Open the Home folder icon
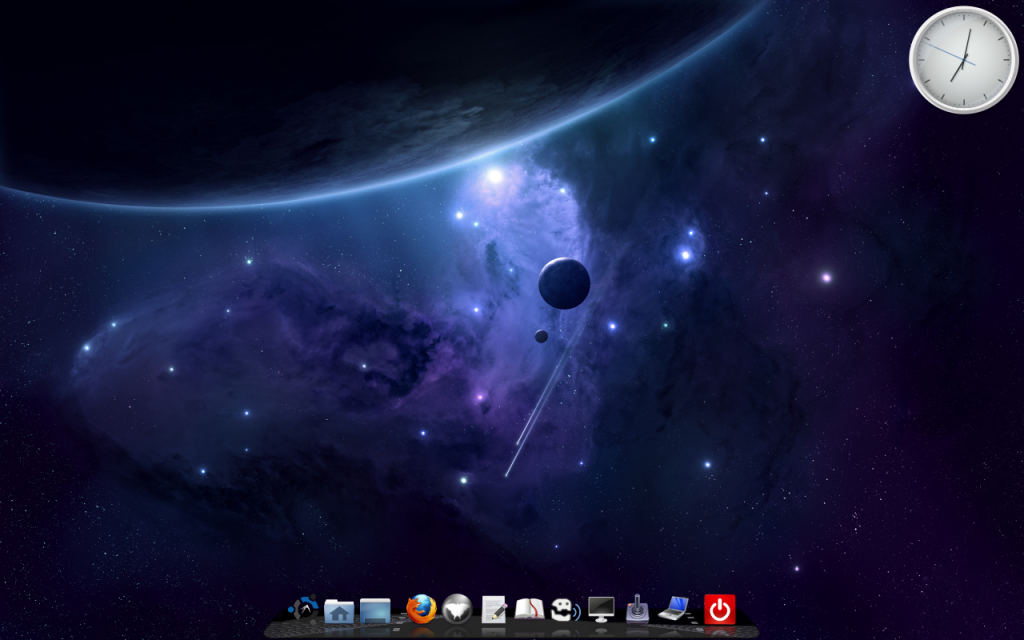The height and width of the screenshot is (640, 1024). point(339,610)
